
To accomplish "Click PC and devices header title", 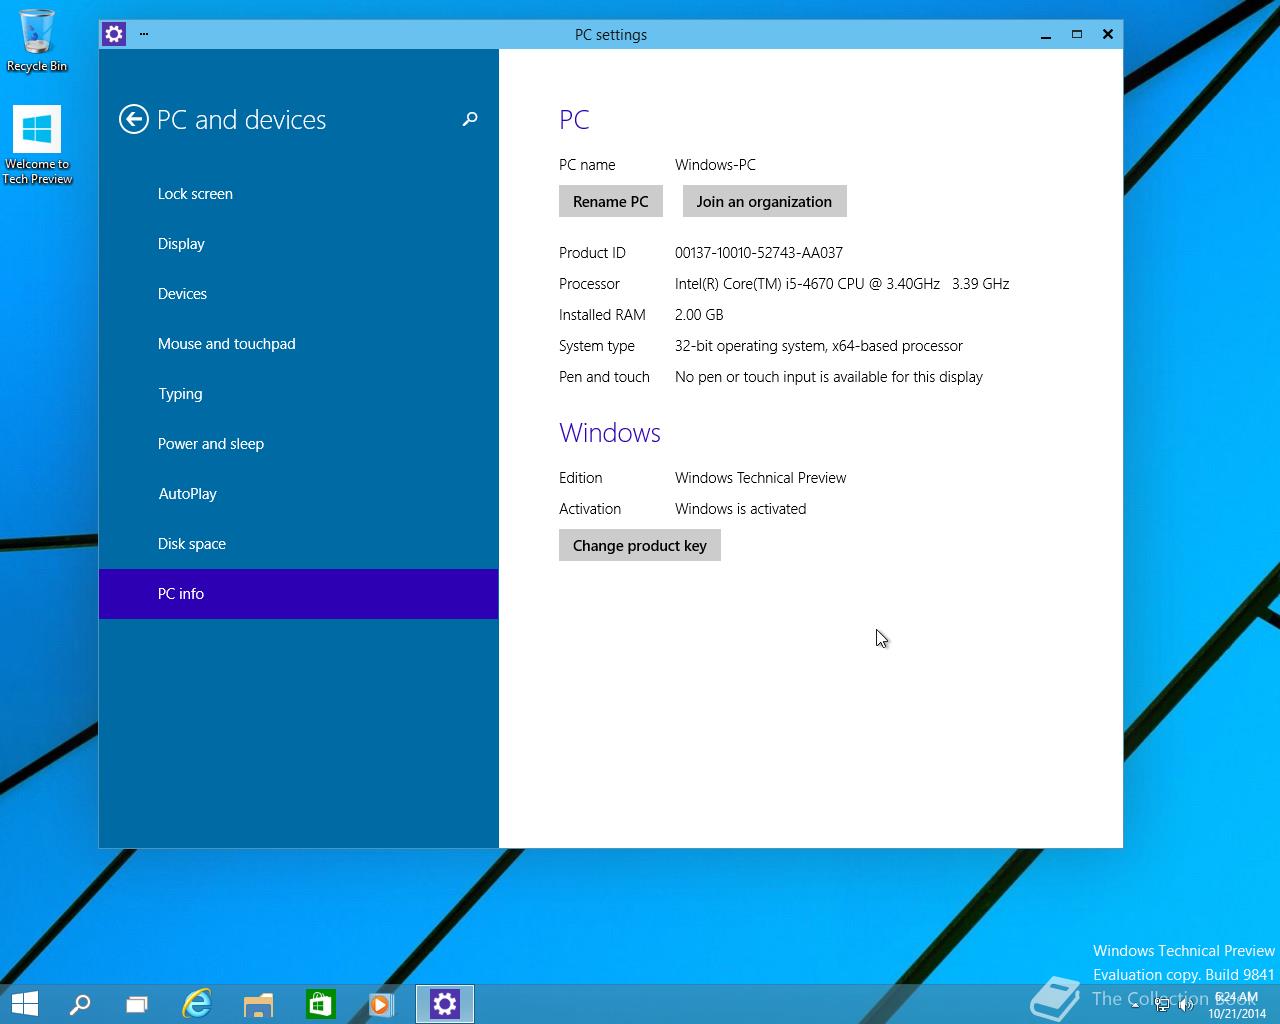I will coord(242,120).
